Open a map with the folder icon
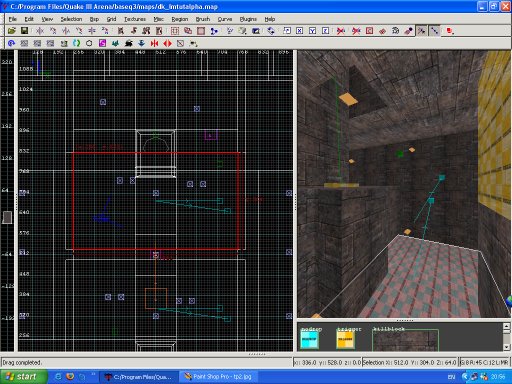Viewport: 512px width, 384px height. coord(12,31)
